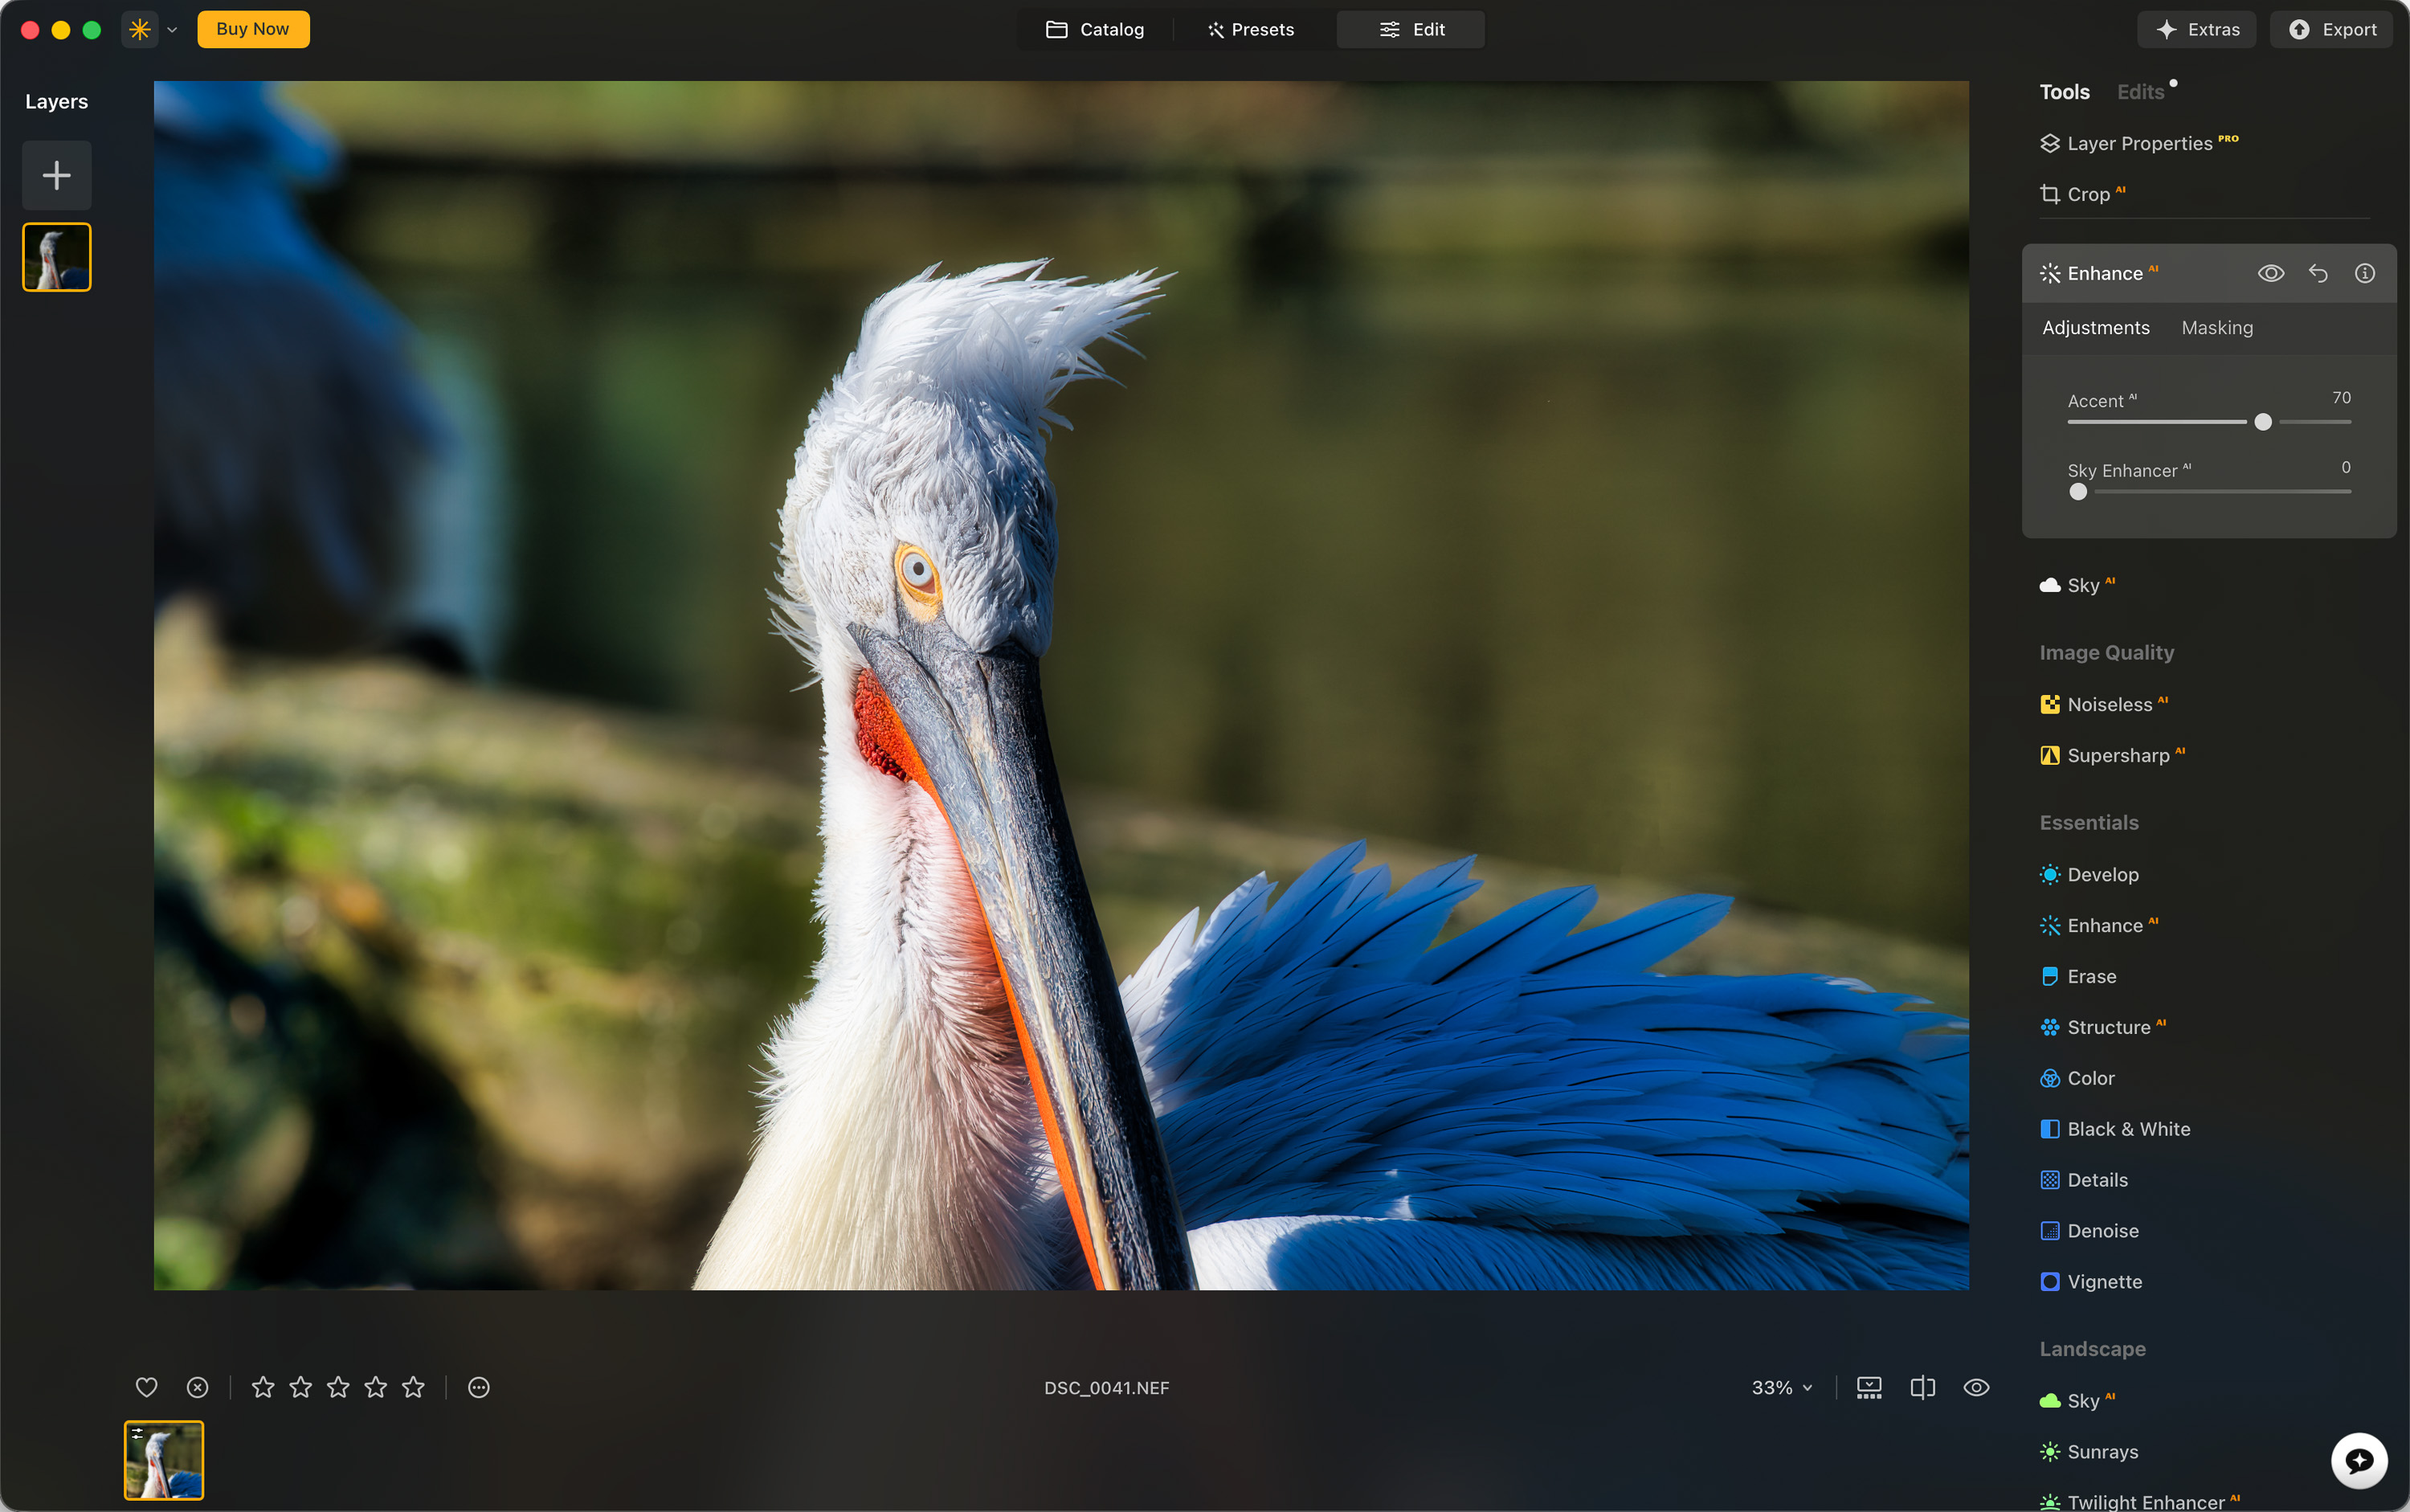
Task: Toggle Enhance tool visibility eye
Action: (2271, 273)
